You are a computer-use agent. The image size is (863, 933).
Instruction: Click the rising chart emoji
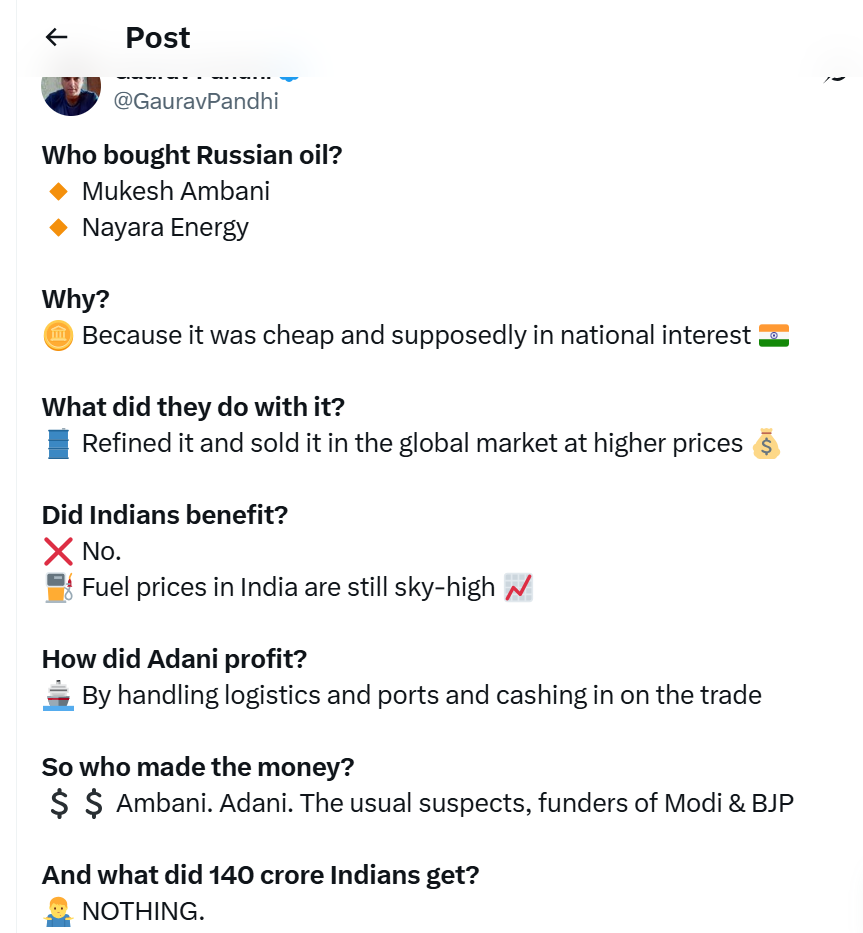click(x=518, y=587)
